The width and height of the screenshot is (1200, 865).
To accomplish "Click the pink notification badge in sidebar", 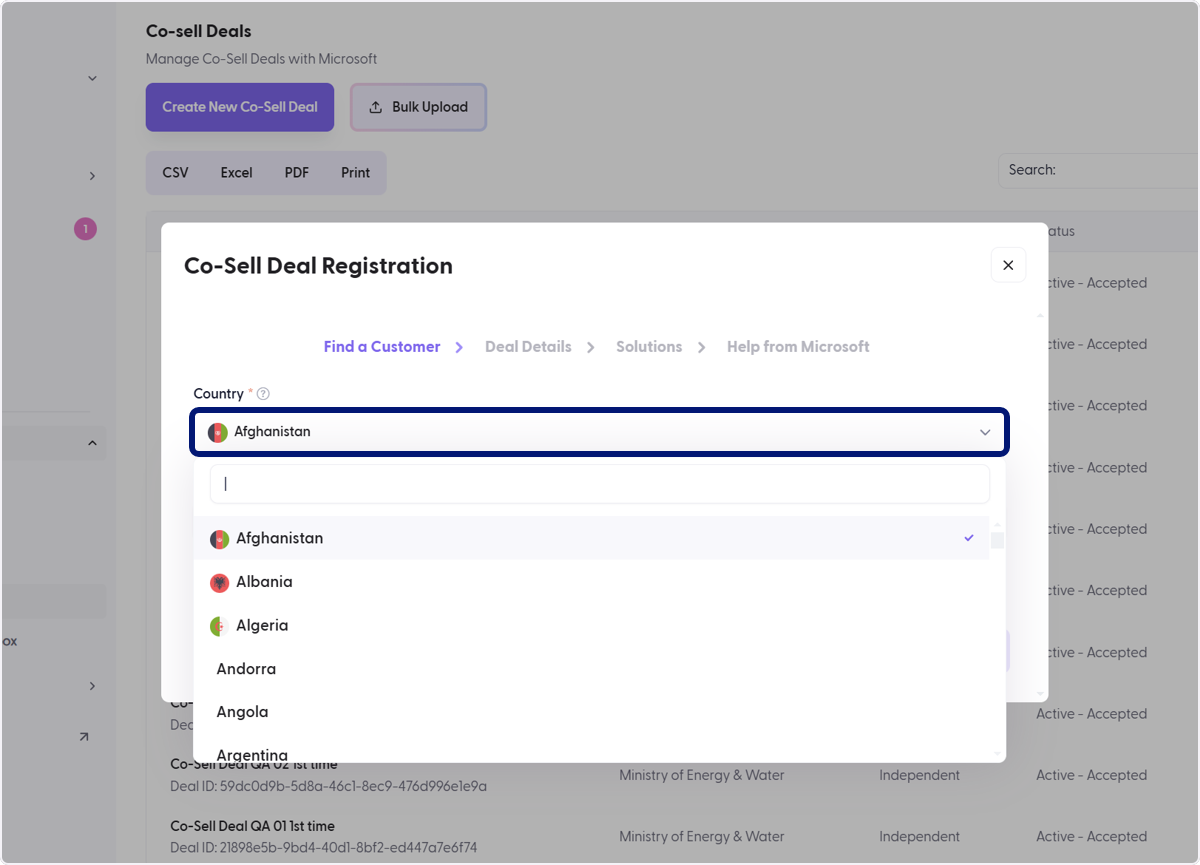I will click(85, 229).
